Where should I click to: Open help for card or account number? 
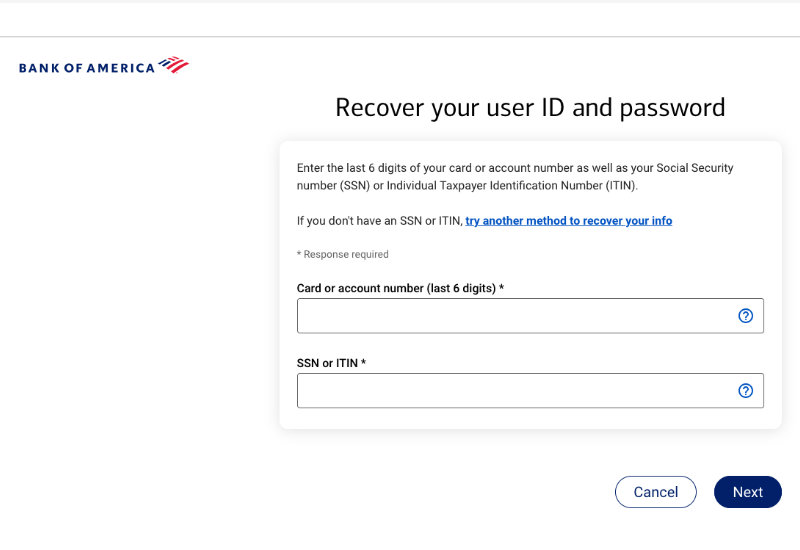click(x=745, y=316)
